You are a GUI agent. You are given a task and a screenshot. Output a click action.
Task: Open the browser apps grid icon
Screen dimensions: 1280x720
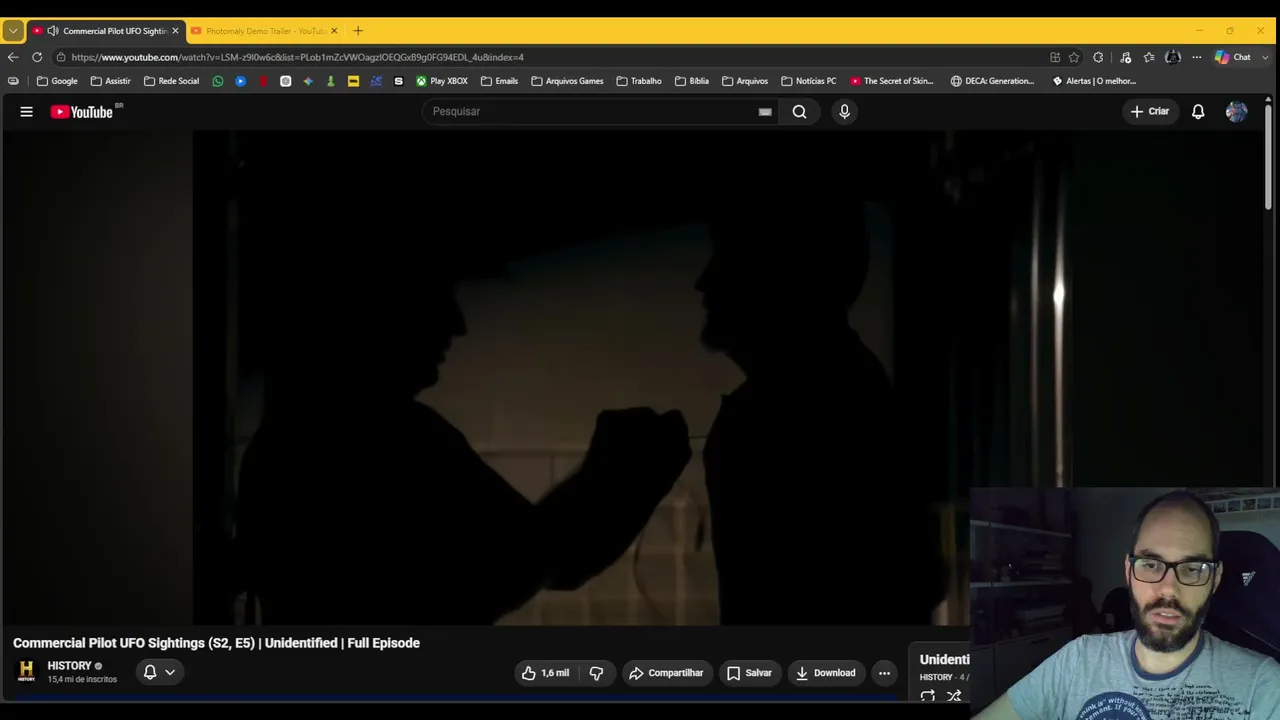click(x=1055, y=57)
